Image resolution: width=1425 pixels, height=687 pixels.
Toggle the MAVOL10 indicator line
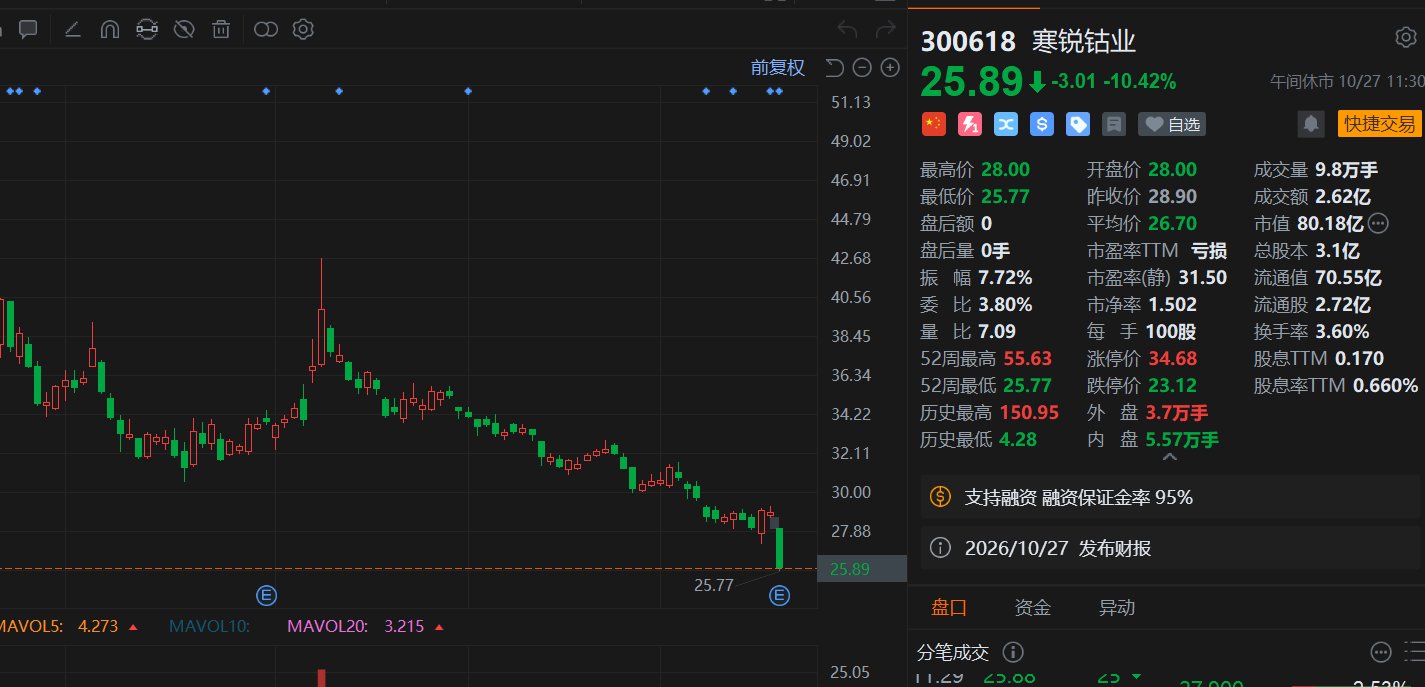click(x=210, y=627)
